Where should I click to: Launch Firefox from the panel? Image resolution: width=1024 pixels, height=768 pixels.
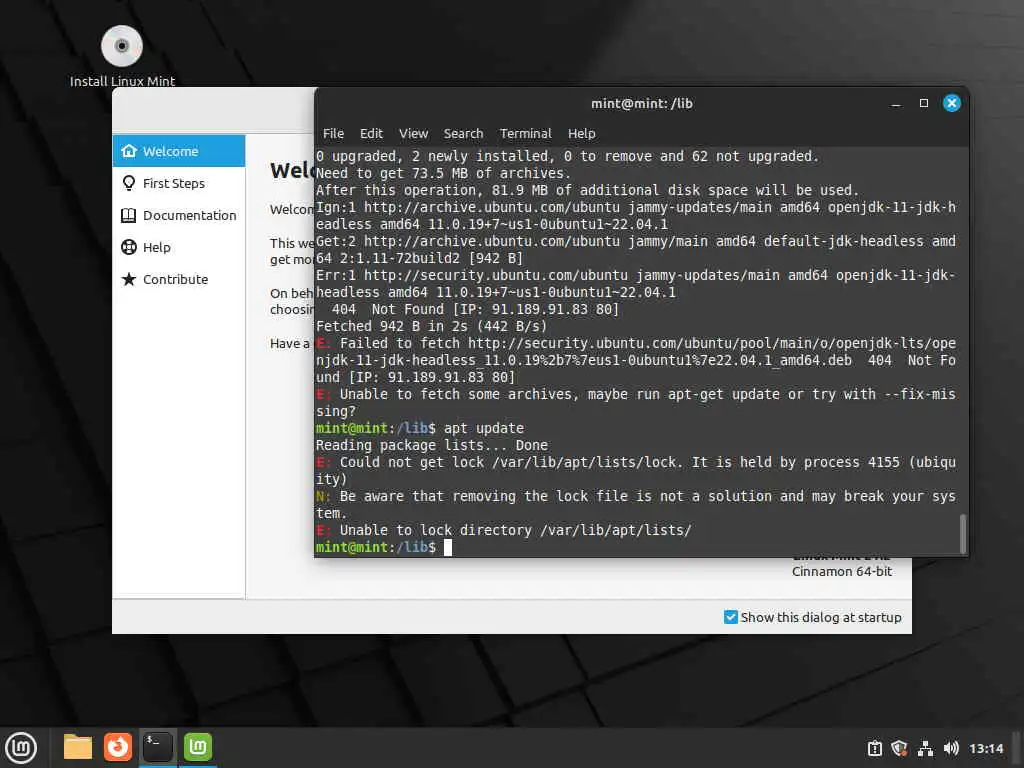point(118,747)
